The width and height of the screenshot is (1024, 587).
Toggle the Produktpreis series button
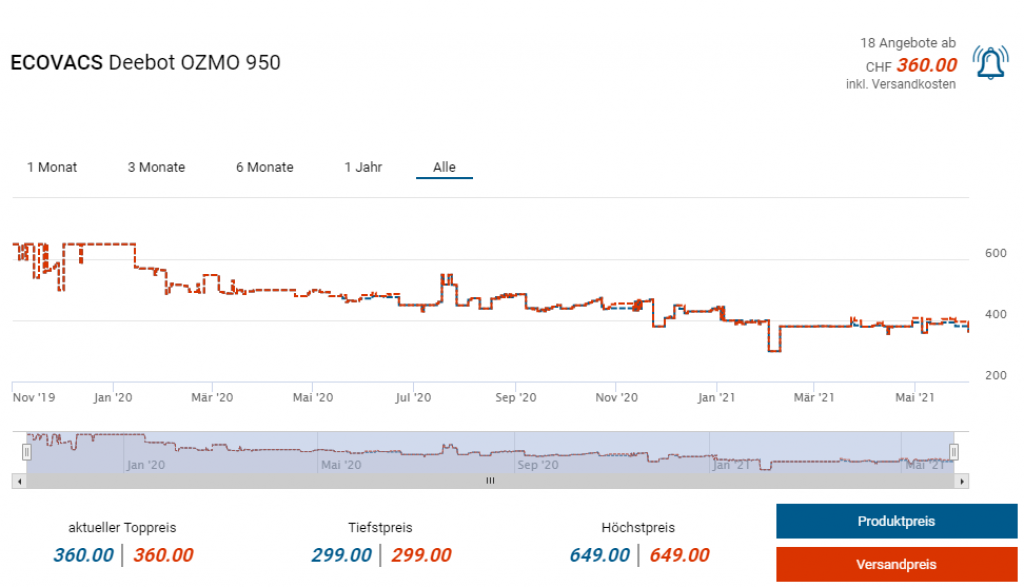coord(896,521)
